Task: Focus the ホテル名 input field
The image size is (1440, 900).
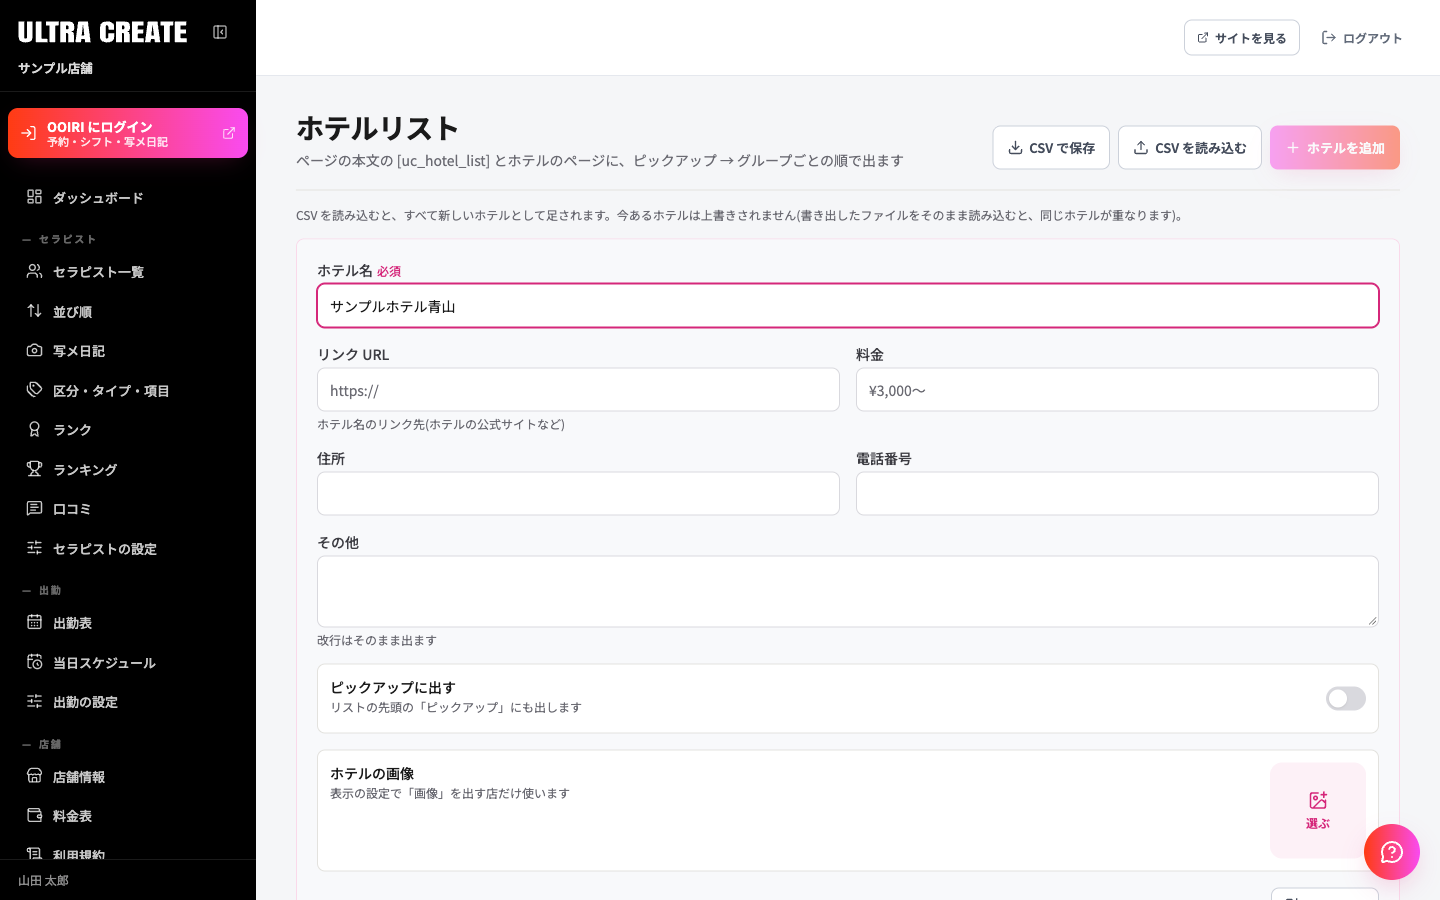Action: click(848, 306)
